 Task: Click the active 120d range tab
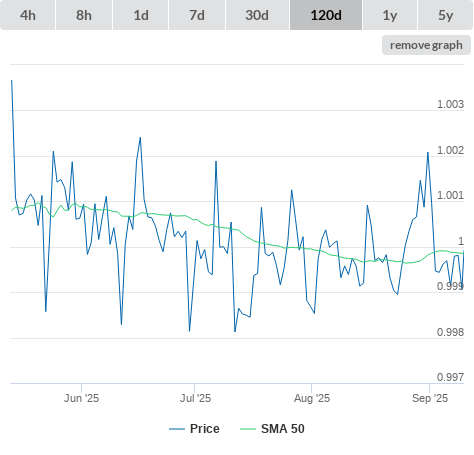click(326, 15)
